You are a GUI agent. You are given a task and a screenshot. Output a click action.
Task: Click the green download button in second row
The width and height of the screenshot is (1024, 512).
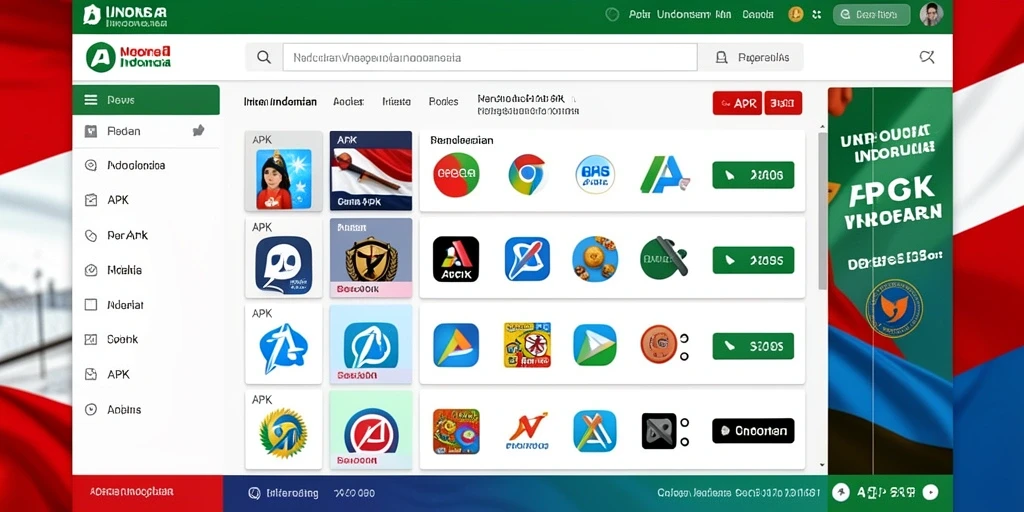[x=753, y=260]
